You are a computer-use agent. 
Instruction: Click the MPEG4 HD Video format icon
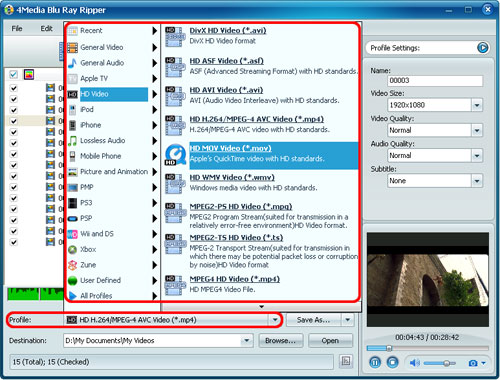[175, 285]
